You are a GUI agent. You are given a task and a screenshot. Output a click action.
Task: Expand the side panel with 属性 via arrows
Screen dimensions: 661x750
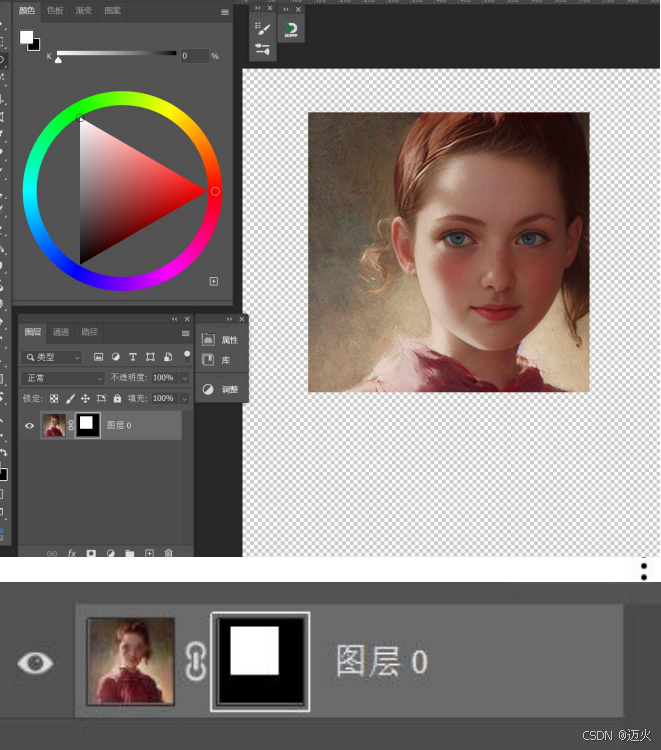click(x=229, y=319)
